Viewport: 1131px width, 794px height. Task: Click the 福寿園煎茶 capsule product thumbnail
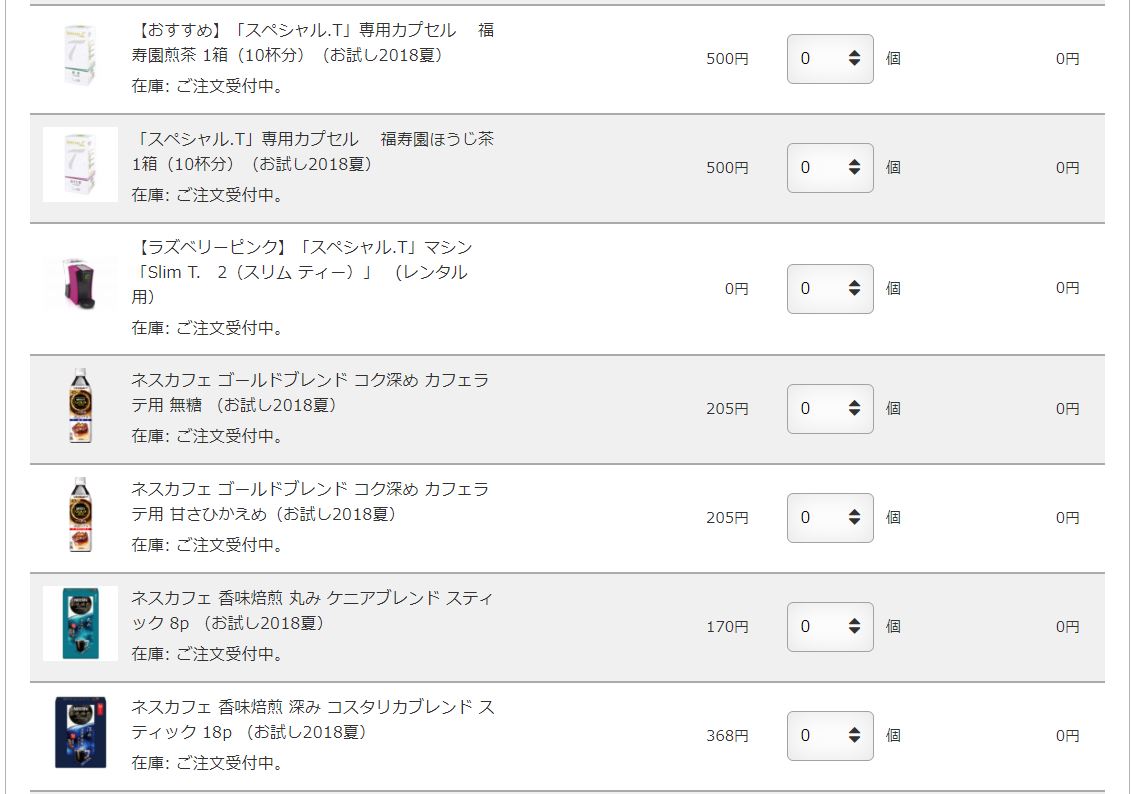pos(80,56)
